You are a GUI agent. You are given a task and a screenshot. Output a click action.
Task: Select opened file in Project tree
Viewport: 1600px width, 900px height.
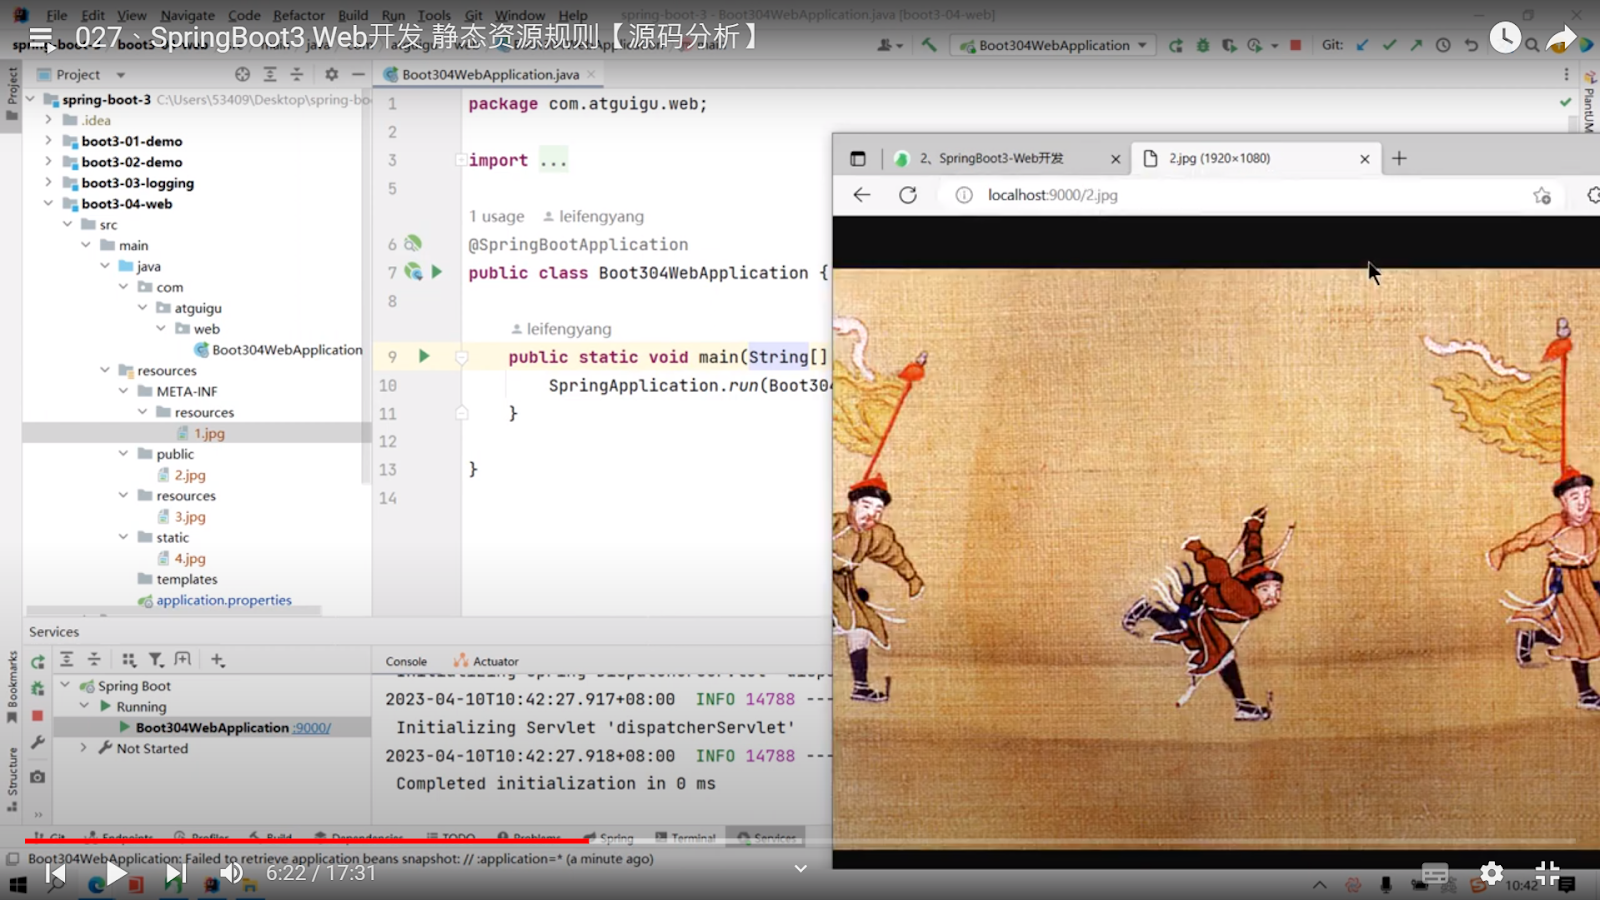click(242, 74)
